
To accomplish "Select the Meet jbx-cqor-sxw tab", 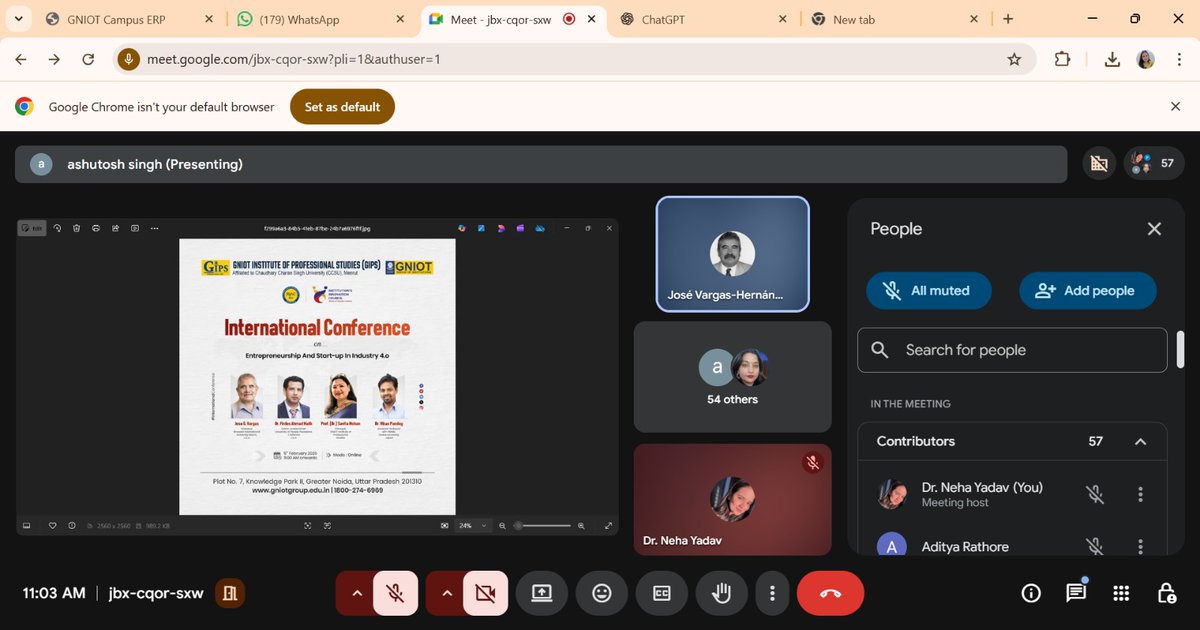I will tap(511, 19).
